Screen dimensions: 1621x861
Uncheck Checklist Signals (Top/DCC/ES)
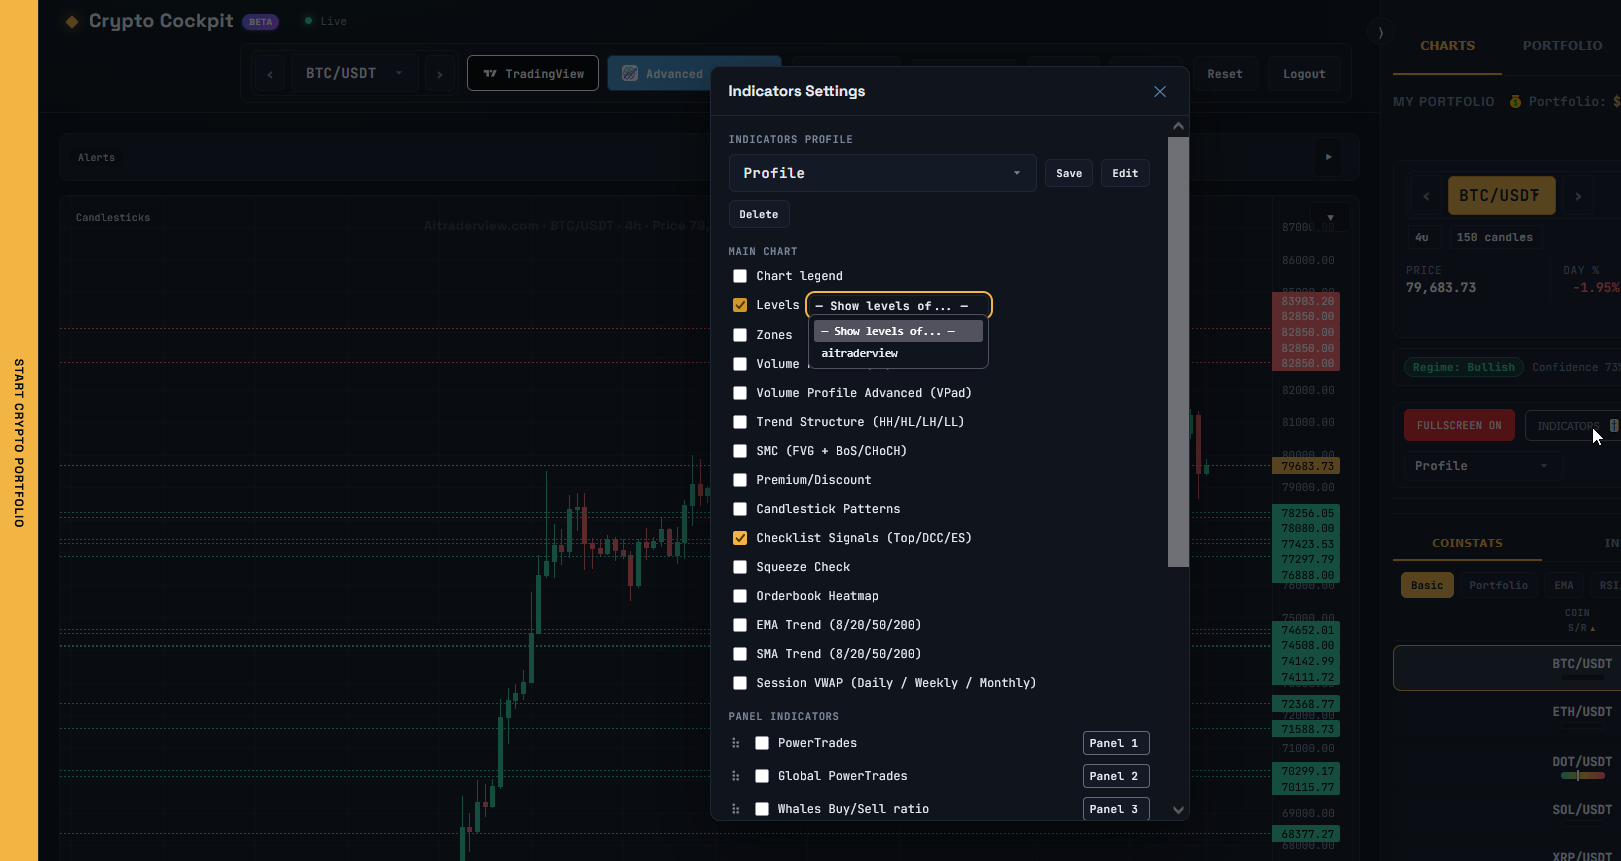tap(740, 538)
